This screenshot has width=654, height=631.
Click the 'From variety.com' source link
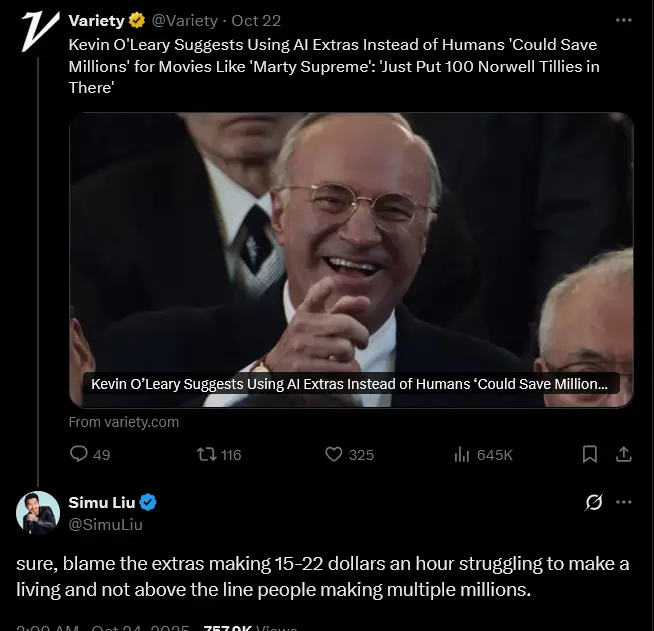[124, 422]
